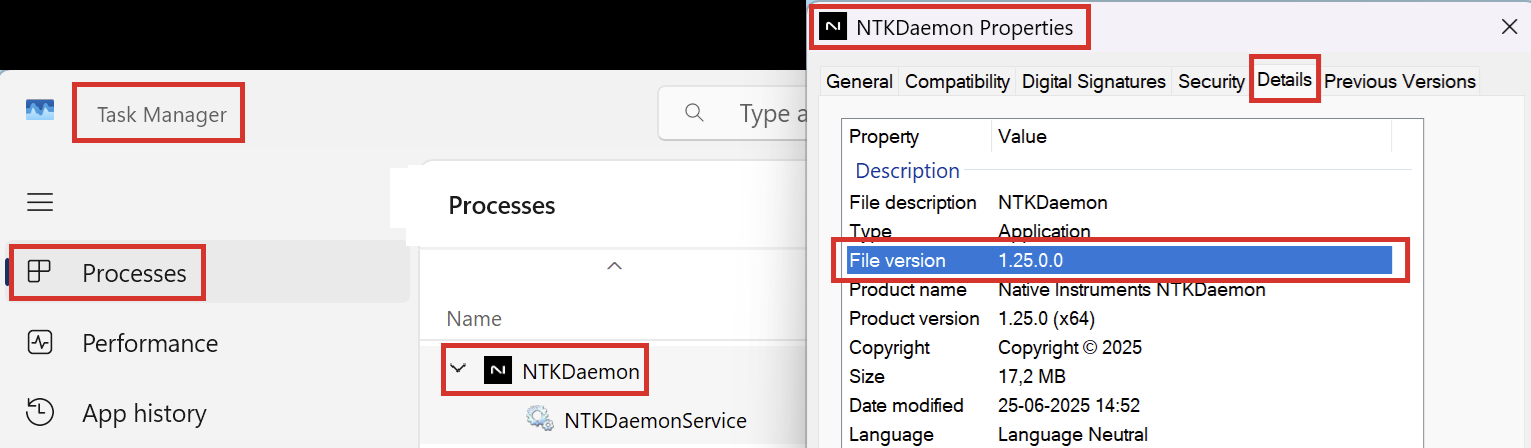Image resolution: width=1531 pixels, height=448 pixels.
Task: Click the Task Manager search field
Action: click(733, 113)
